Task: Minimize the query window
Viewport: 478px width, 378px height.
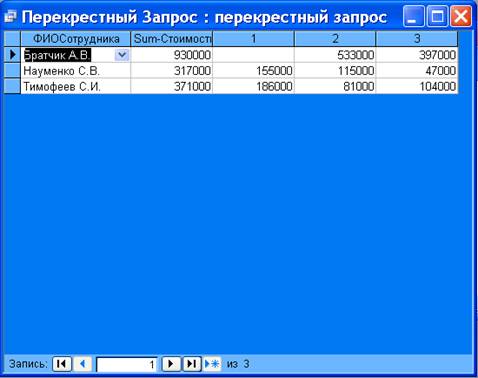Action: [413, 16]
